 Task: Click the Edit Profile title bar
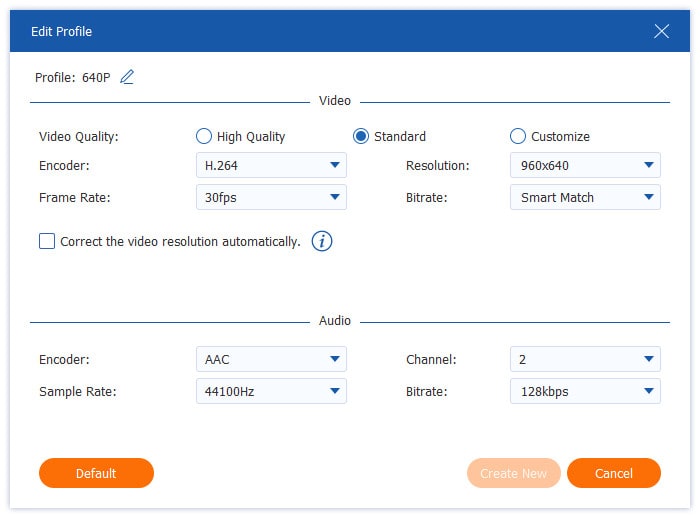[300, 31]
